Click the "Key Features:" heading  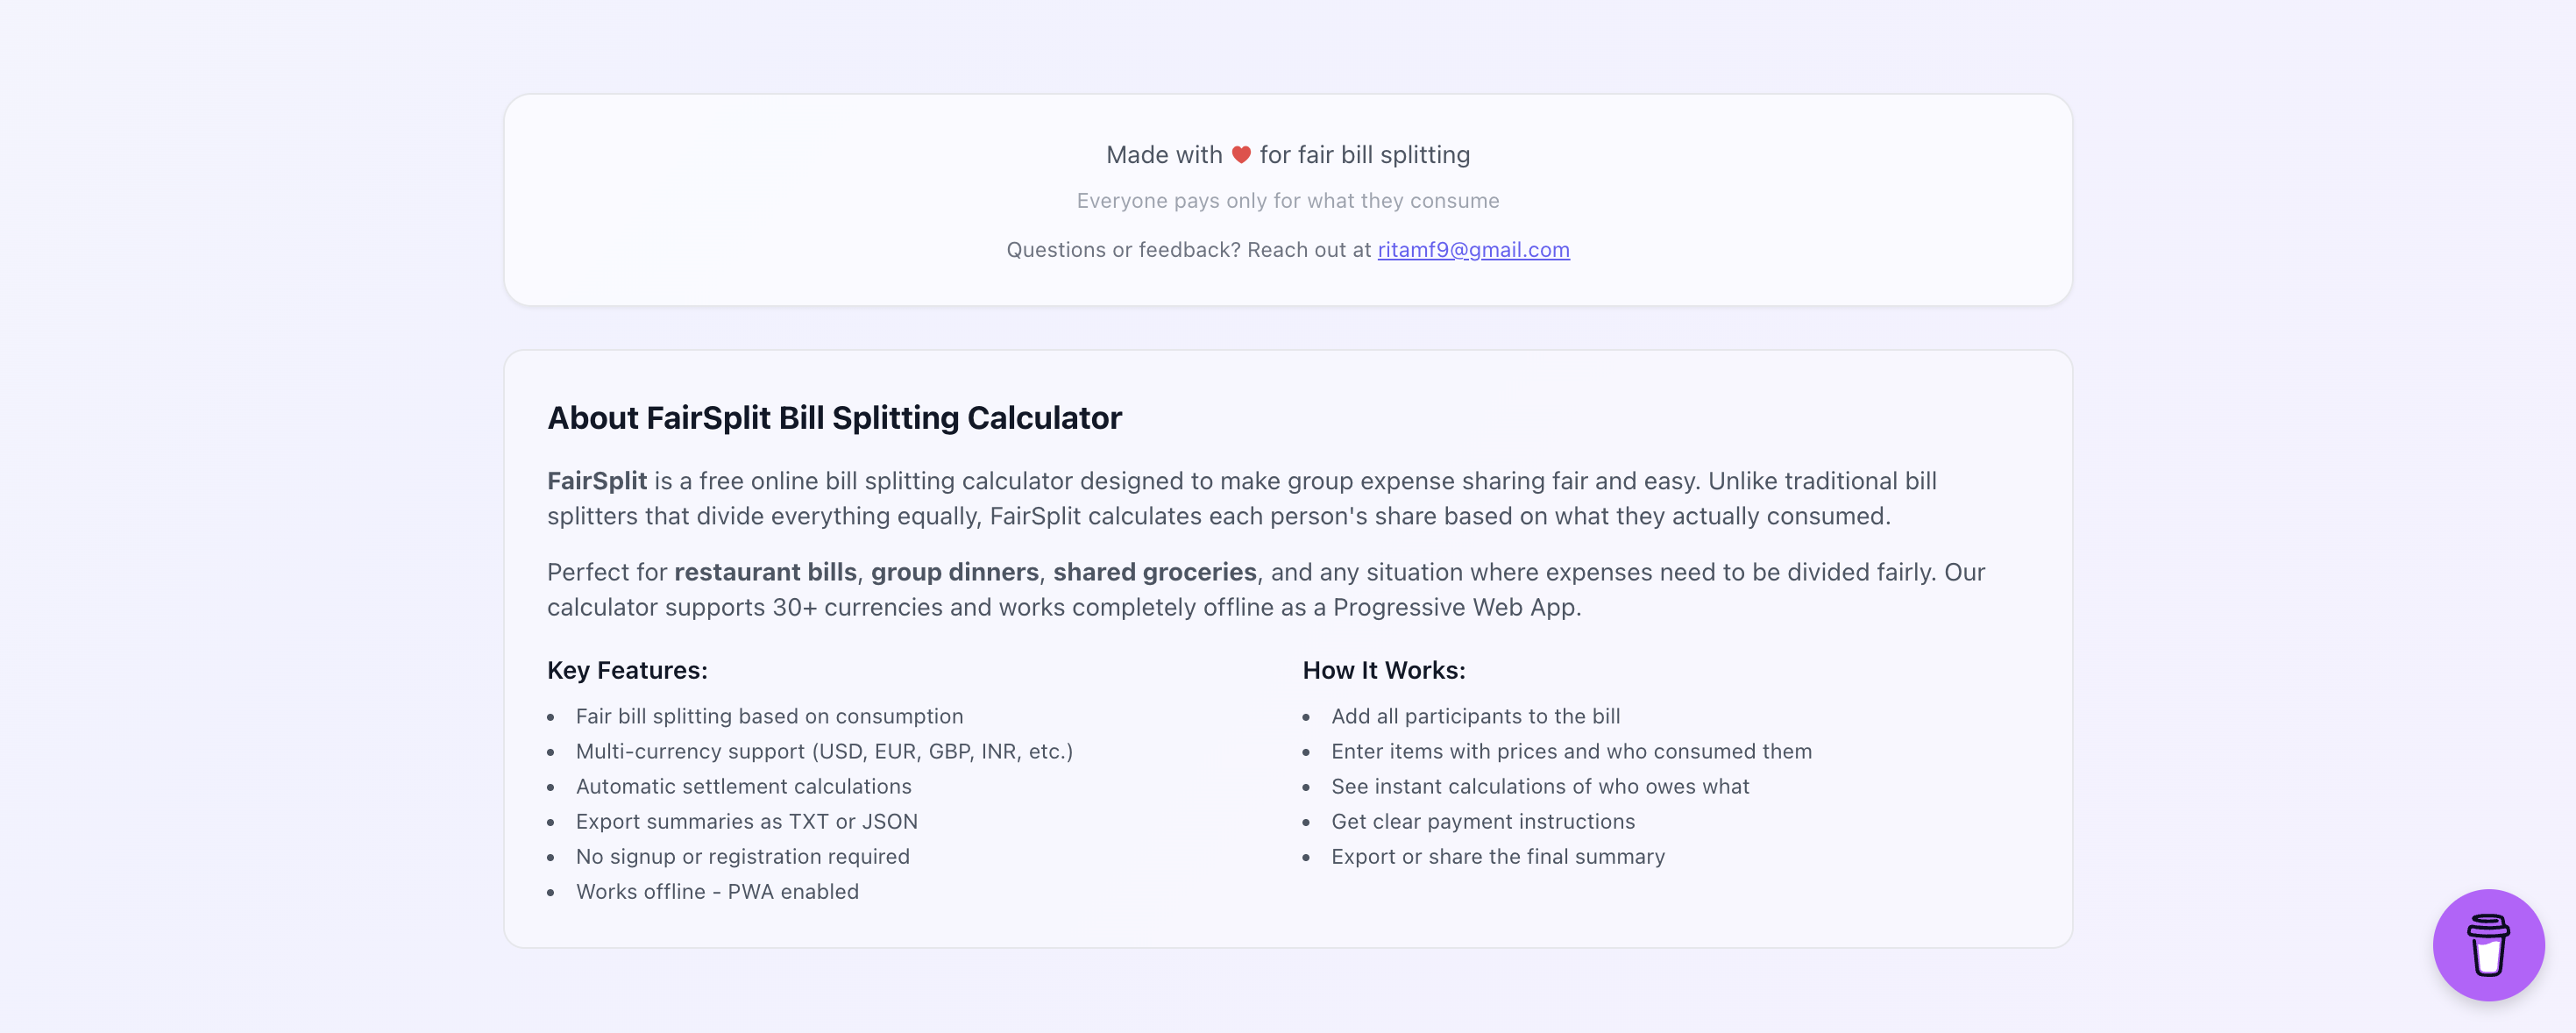[627, 670]
